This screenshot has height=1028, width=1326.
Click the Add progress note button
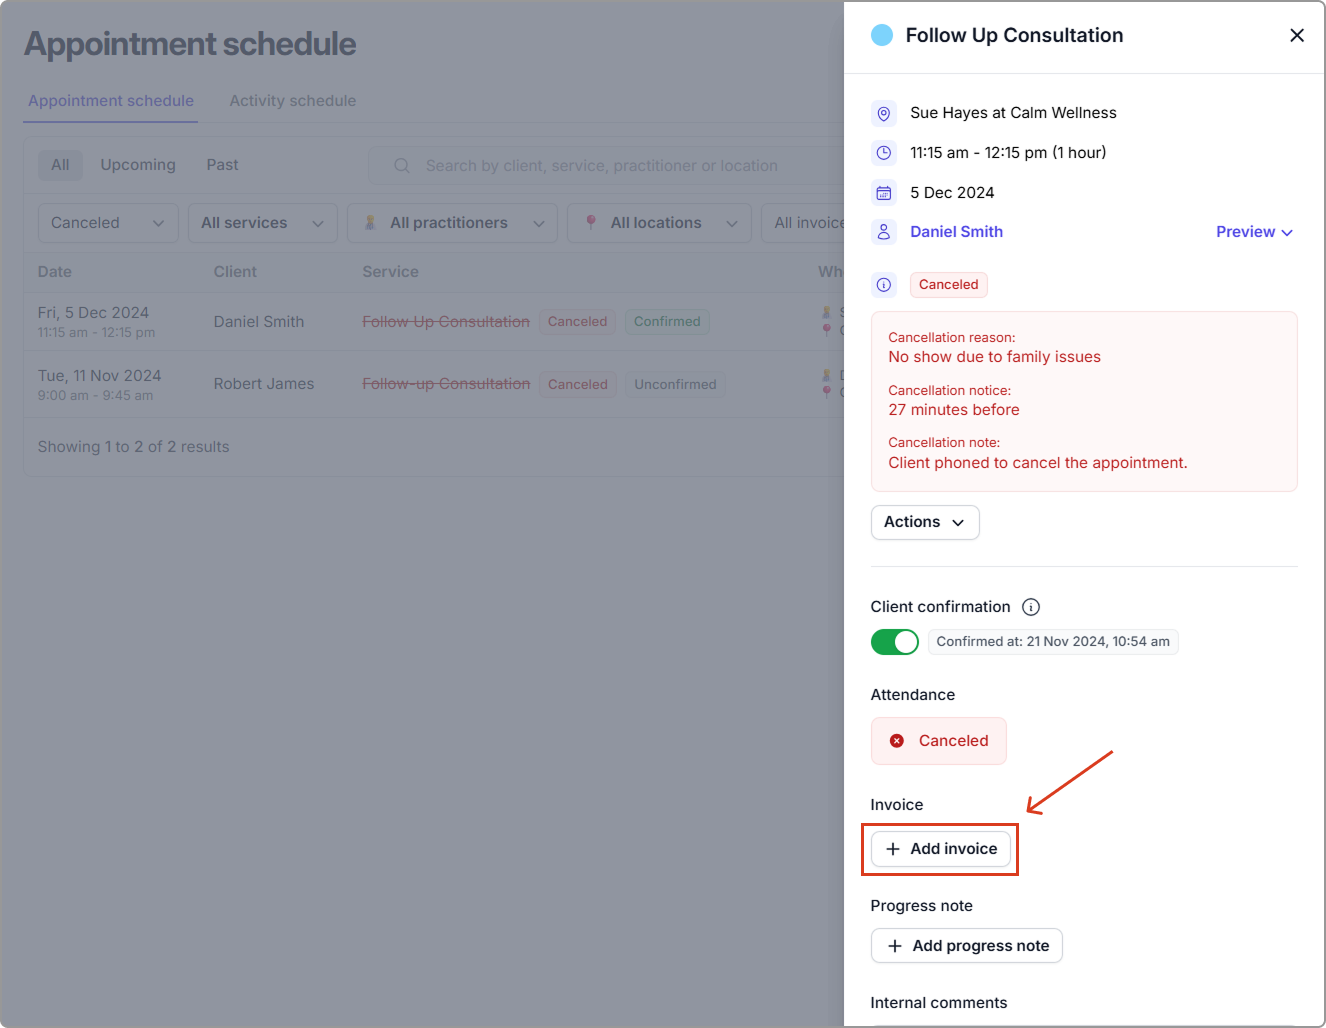(x=966, y=946)
